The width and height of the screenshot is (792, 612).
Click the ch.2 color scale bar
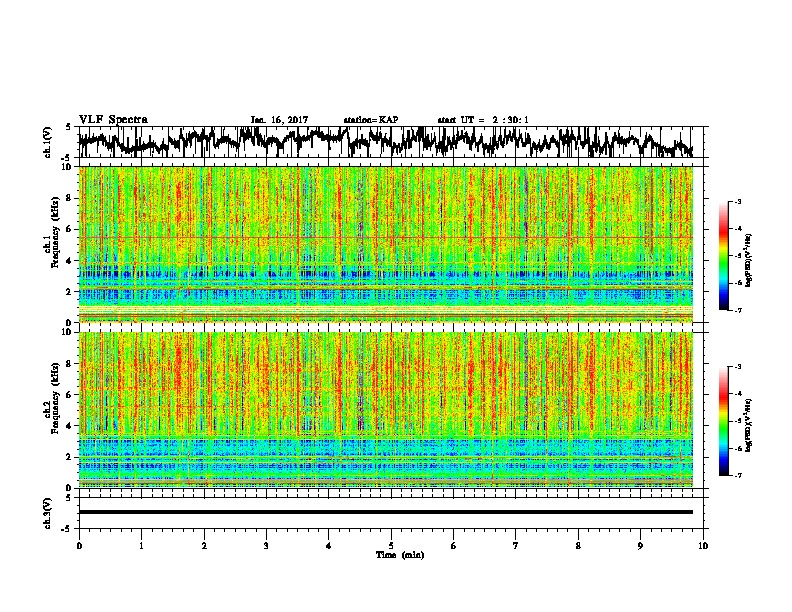pyautogui.click(x=723, y=421)
